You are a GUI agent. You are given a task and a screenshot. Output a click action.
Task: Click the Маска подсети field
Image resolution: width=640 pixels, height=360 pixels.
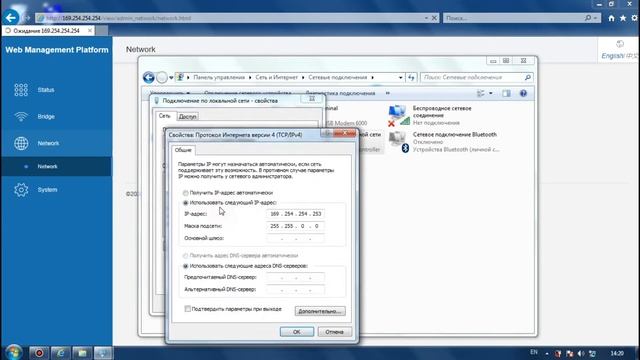click(x=295, y=226)
